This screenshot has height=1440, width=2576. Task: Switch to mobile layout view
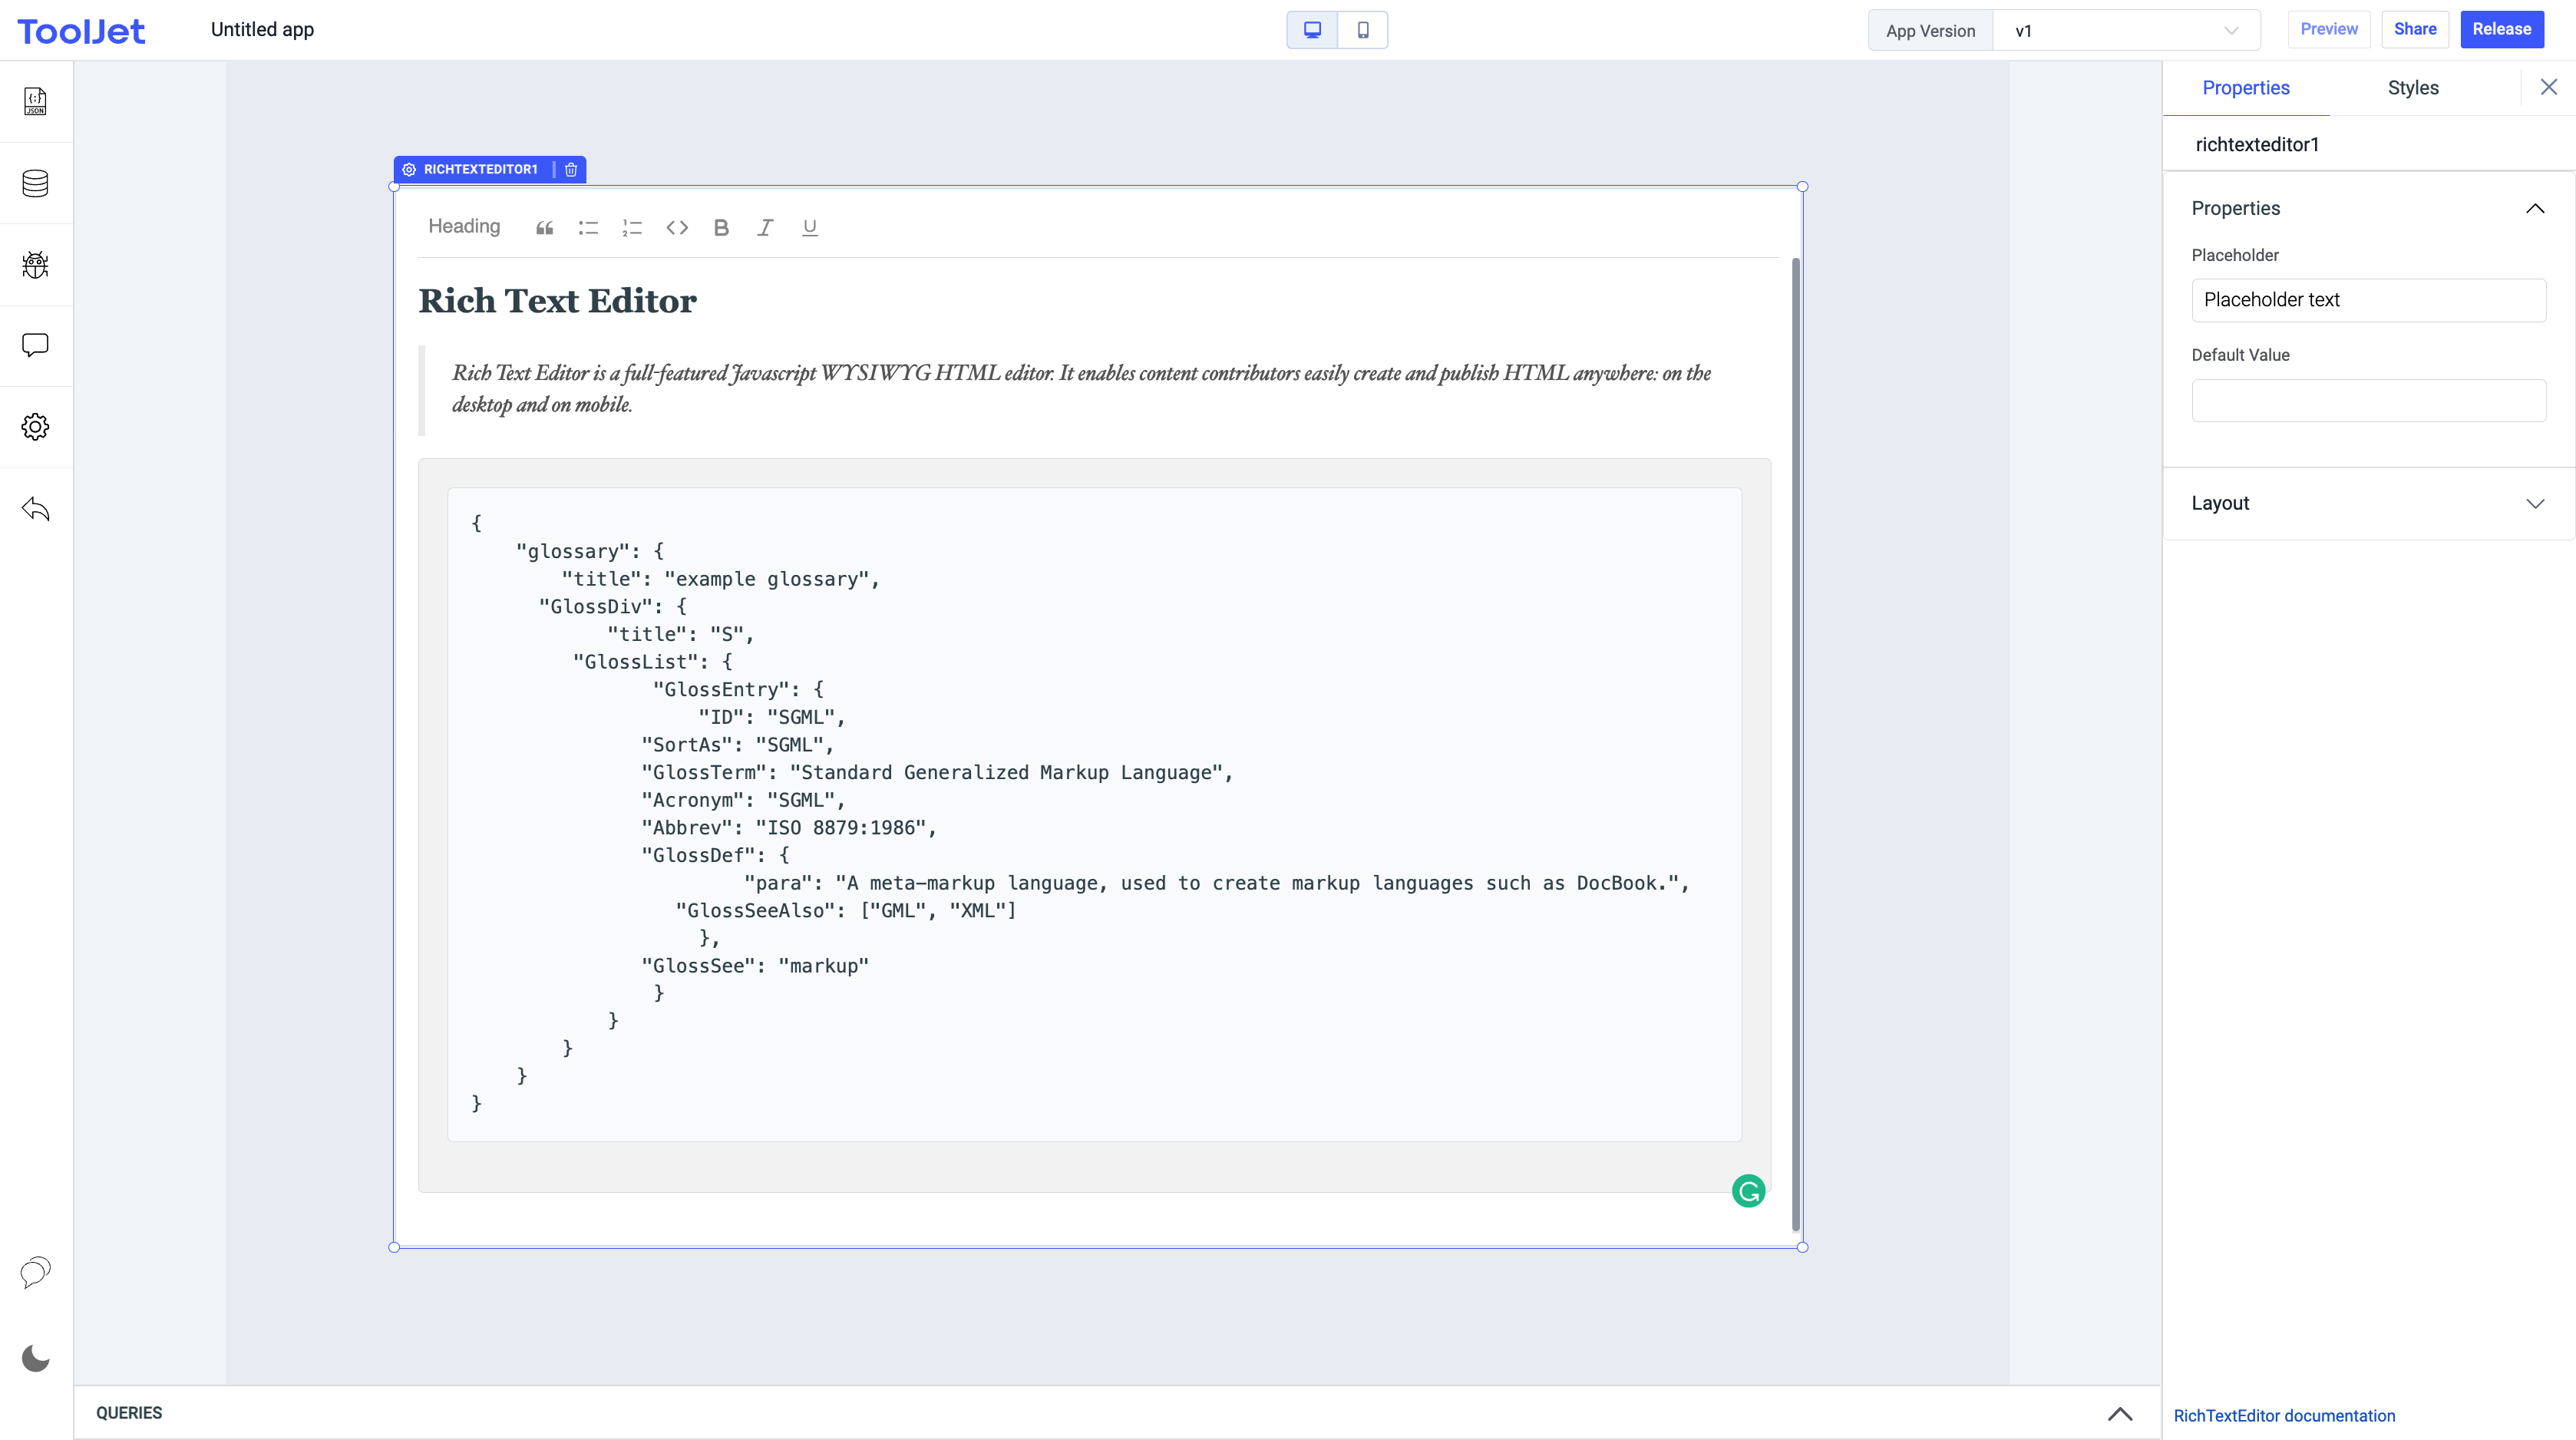pyautogui.click(x=1363, y=30)
